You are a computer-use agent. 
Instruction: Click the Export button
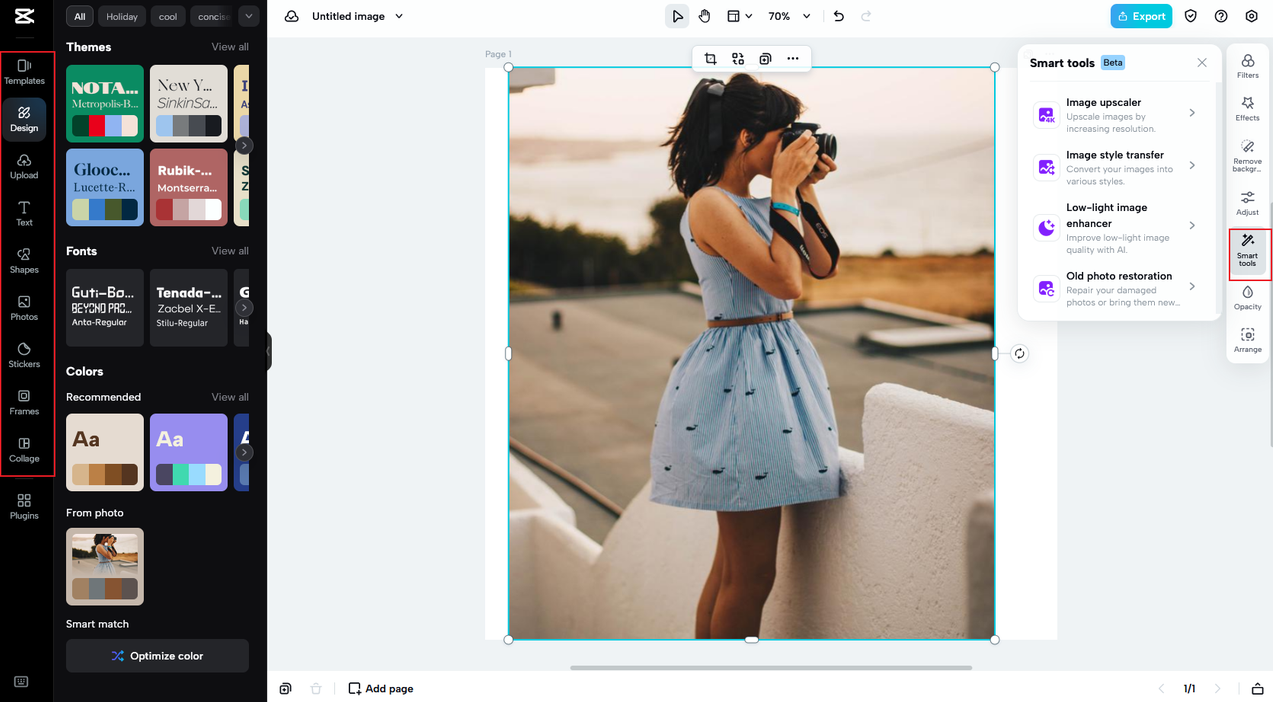pyautogui.click(x=1141, y=16)
